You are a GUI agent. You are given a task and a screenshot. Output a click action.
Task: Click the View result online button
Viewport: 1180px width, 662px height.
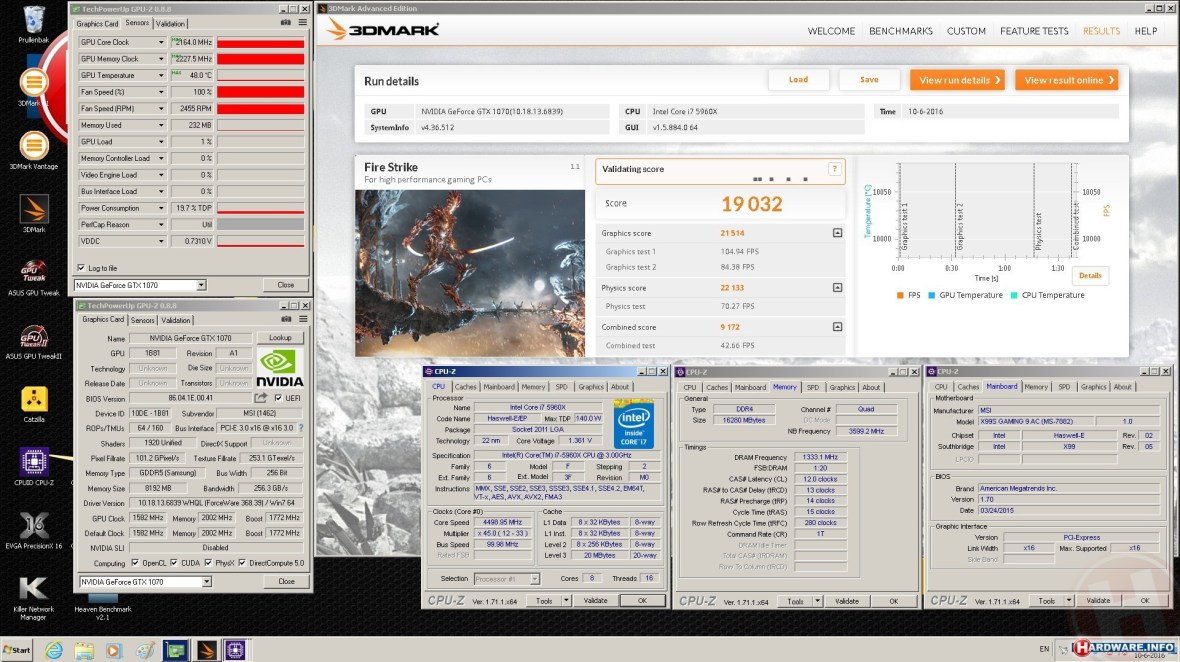tap(1066, 80)
